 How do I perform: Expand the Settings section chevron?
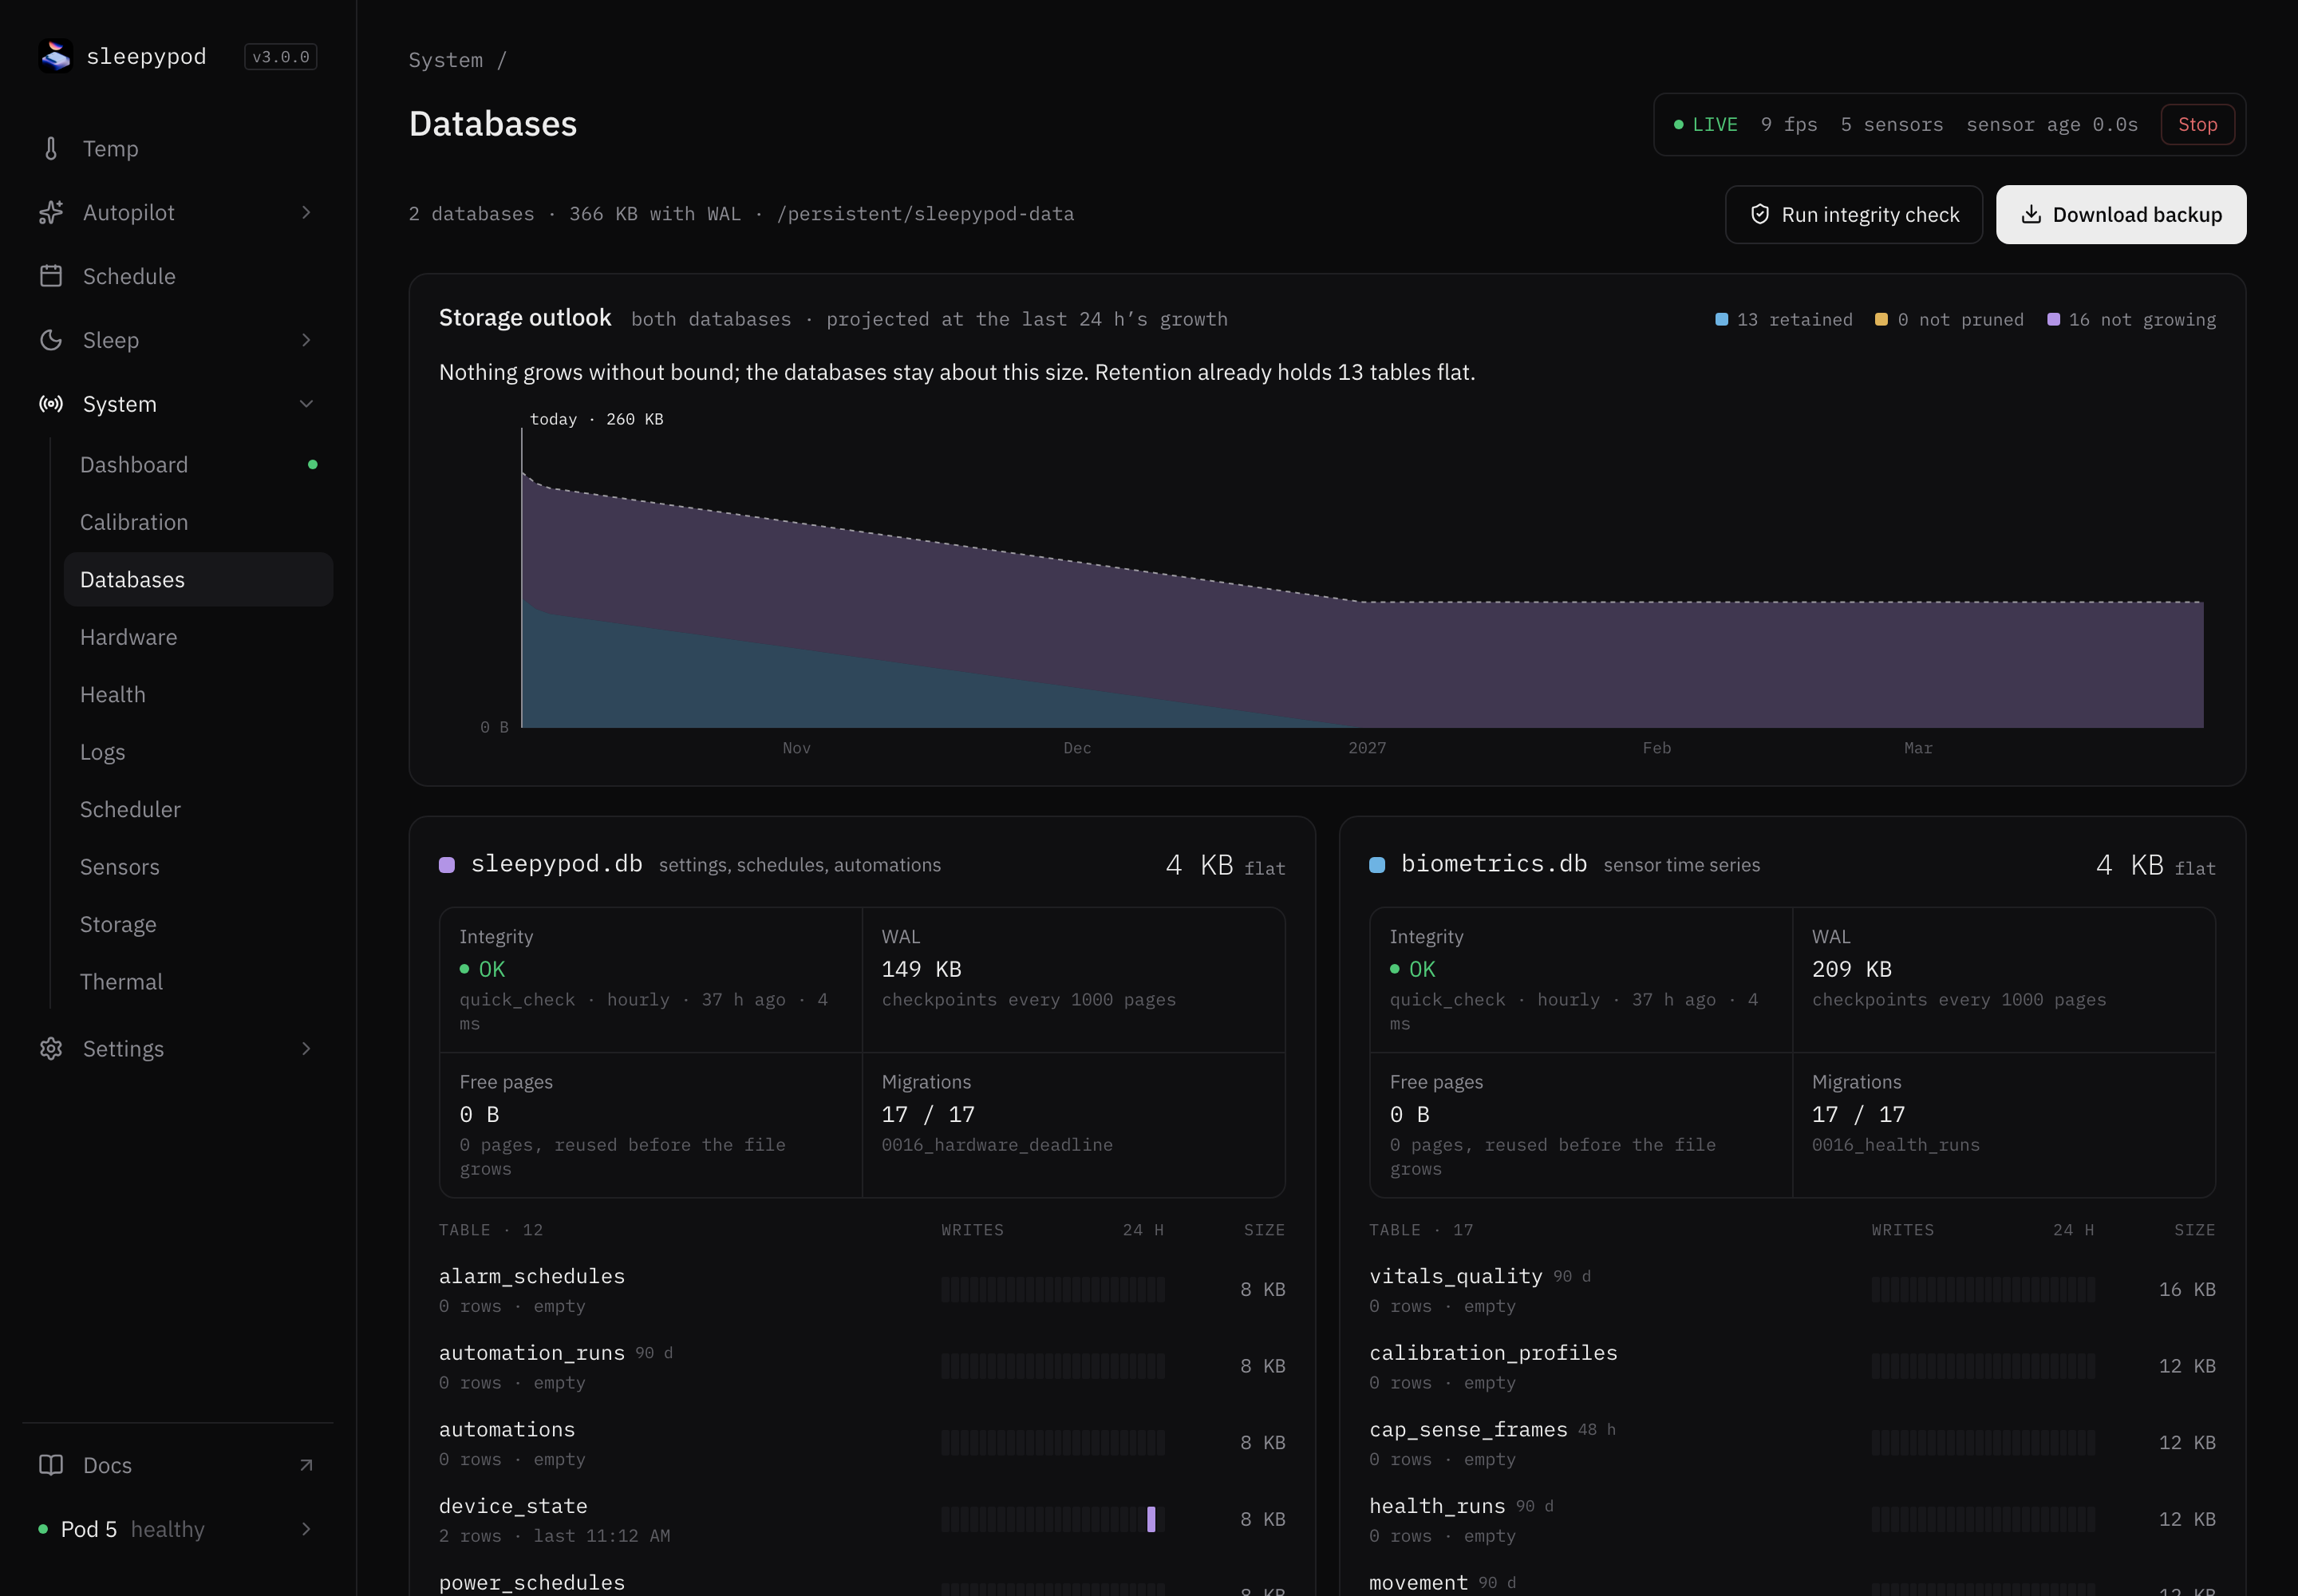[306, 1048]
